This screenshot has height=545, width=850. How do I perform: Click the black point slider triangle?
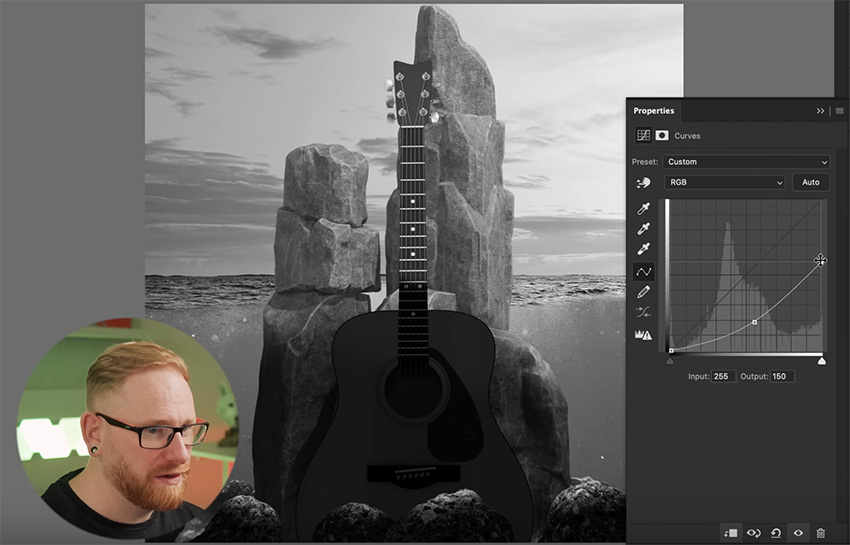(671, 361)
